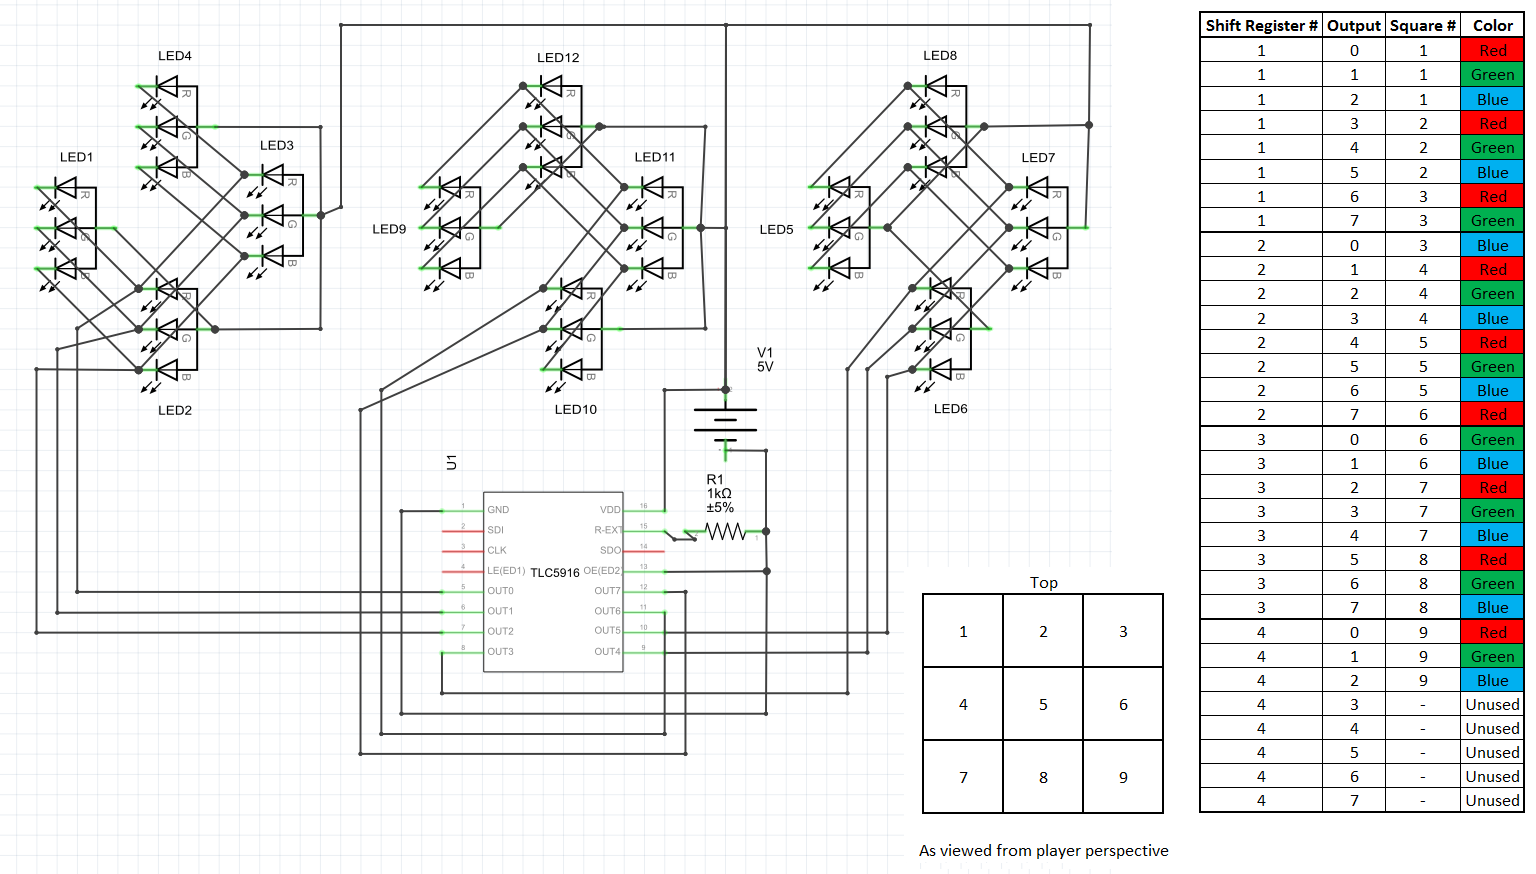
Task: Click the 'Shift Register #' column header
Action: pos(1261,26)
